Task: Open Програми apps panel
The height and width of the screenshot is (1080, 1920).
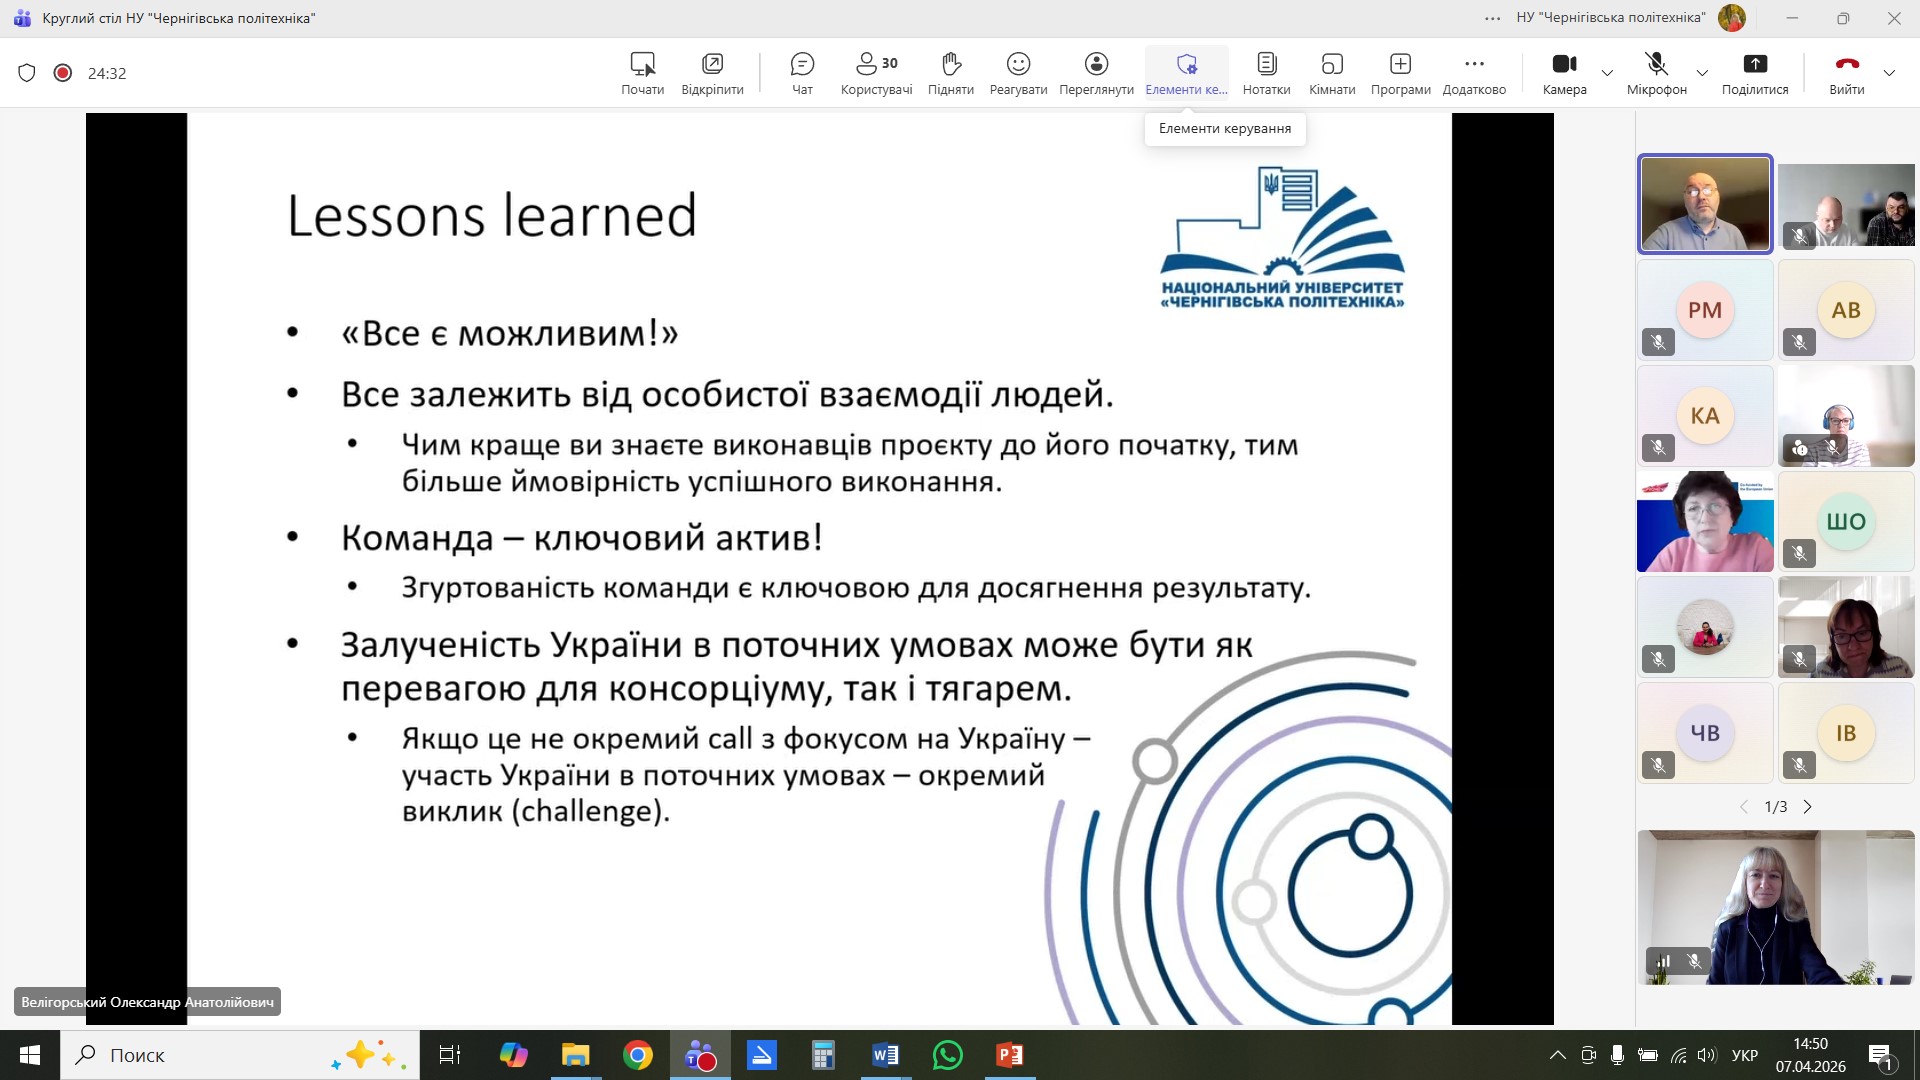Action: point(1400,73)
